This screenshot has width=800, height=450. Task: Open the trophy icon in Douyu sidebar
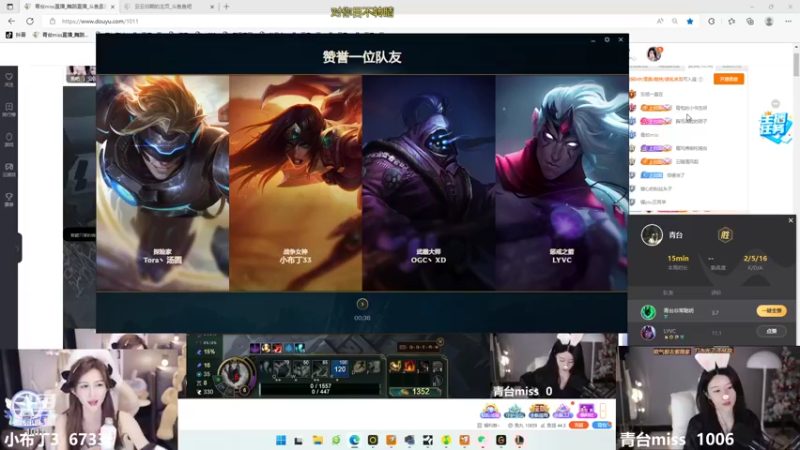(9, 199)
